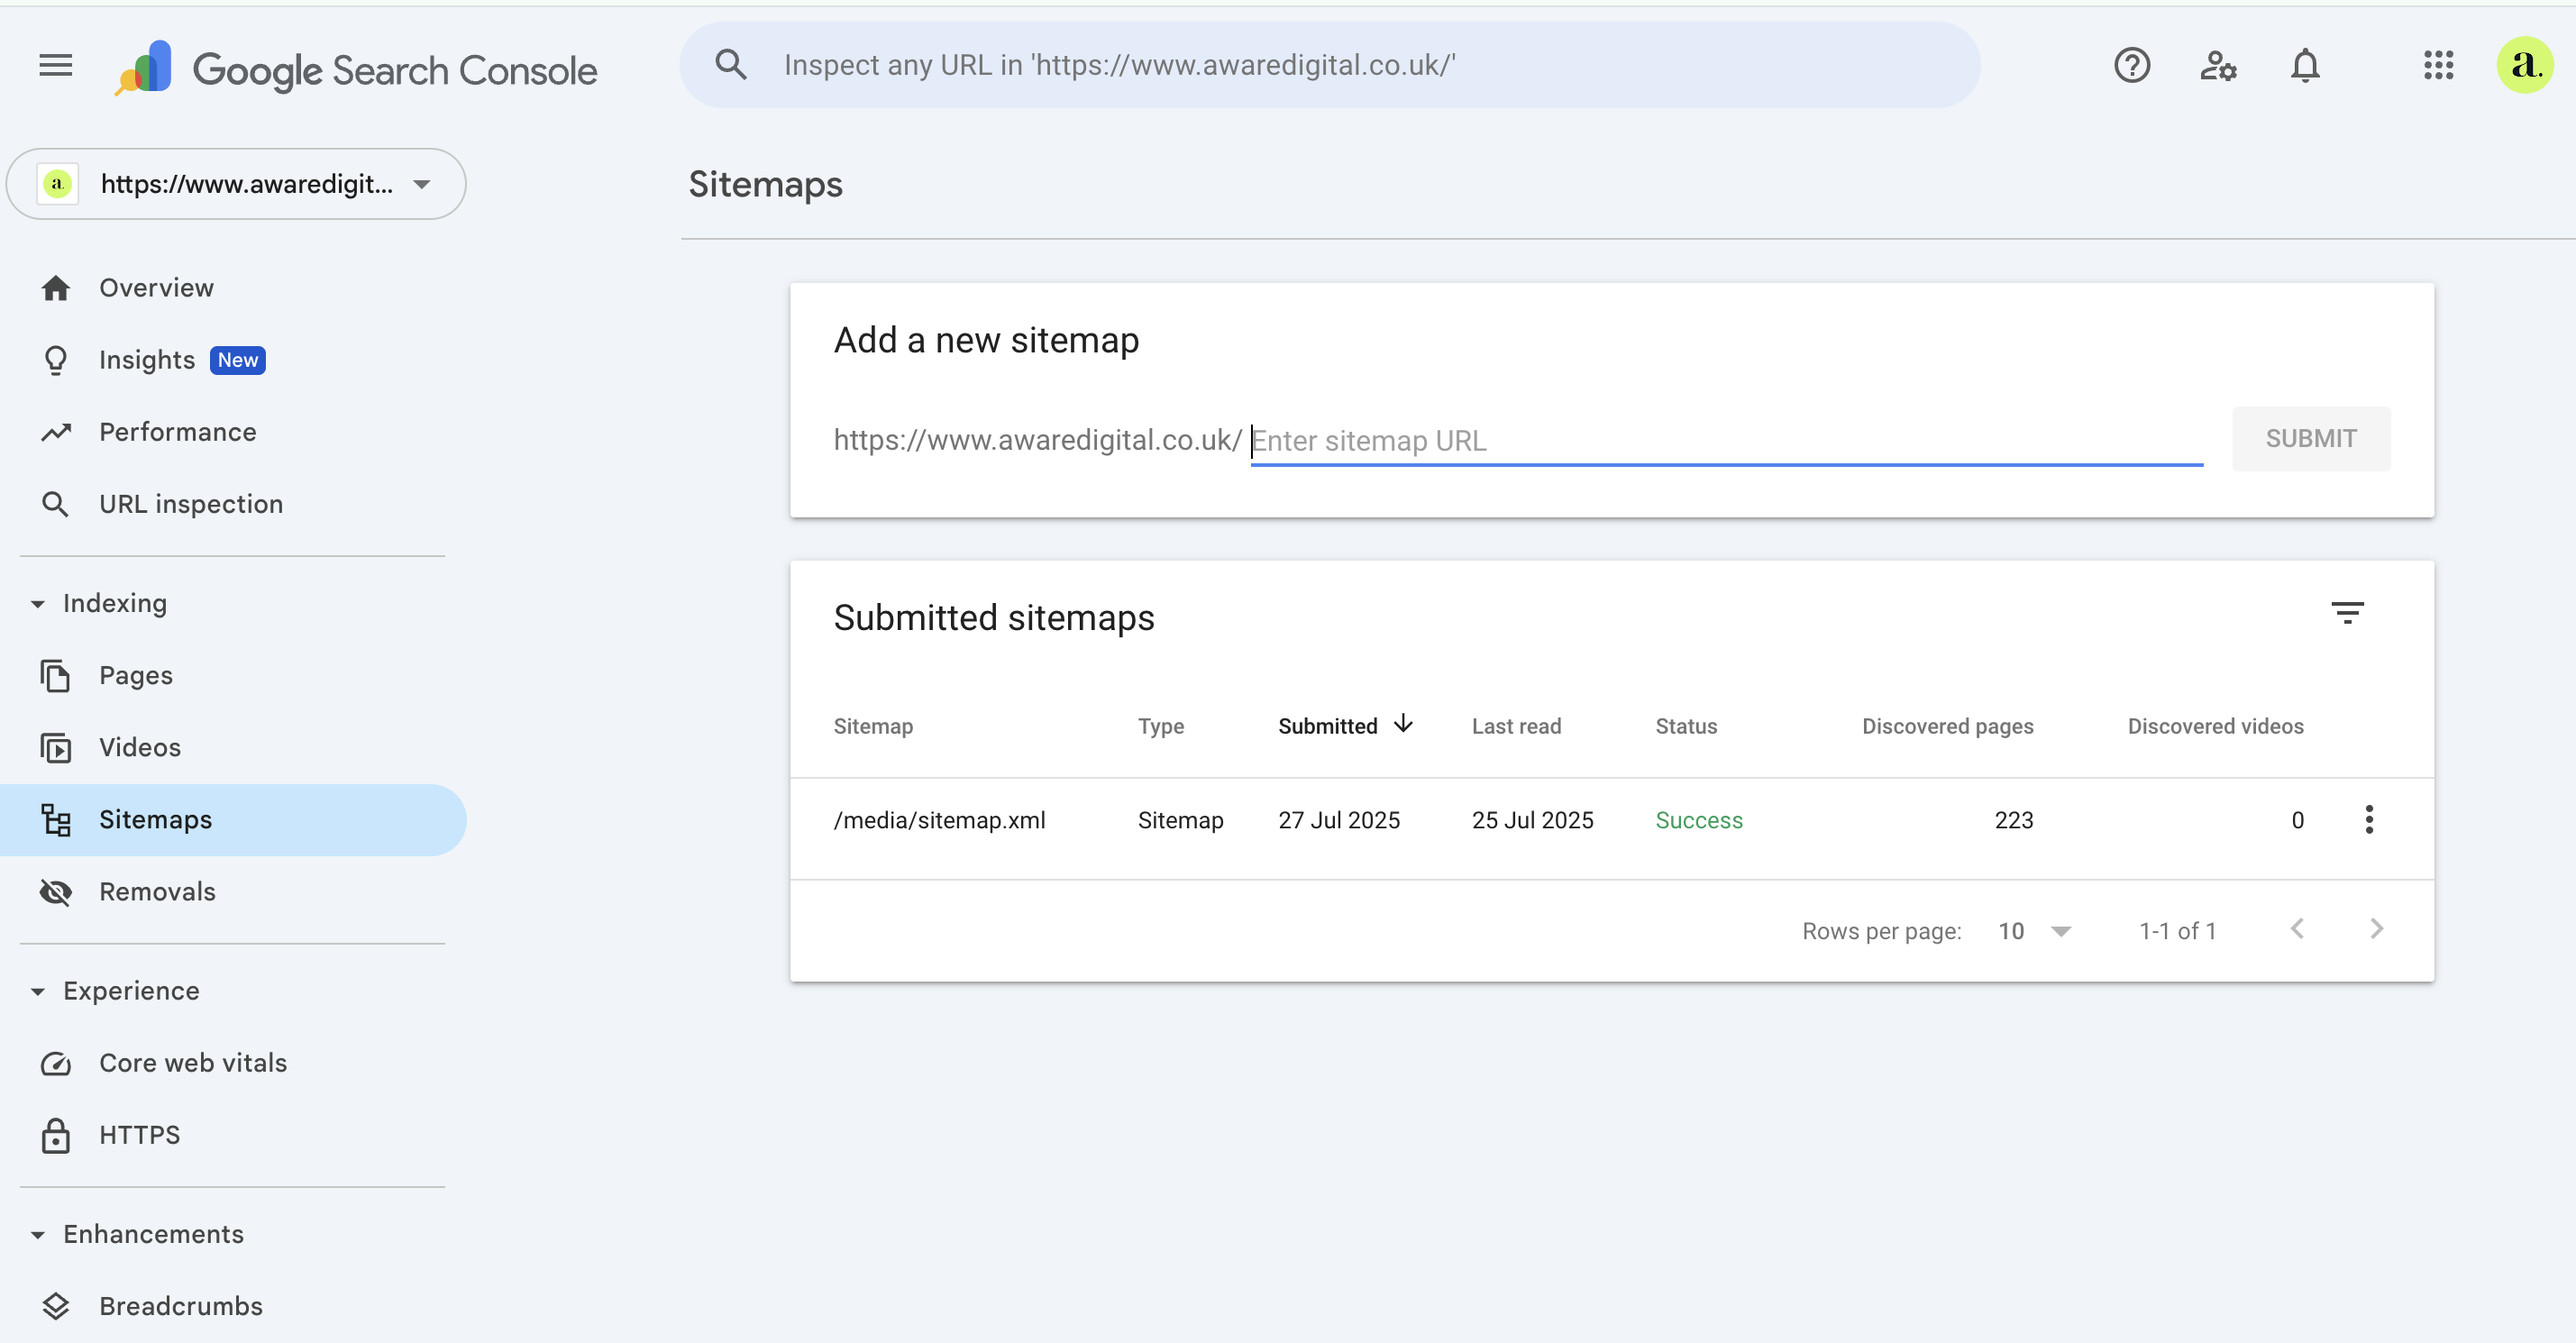This screenshot has height=1343, width=2576.
Task: Open the property selector dropdown
Action: pos(236,184)
